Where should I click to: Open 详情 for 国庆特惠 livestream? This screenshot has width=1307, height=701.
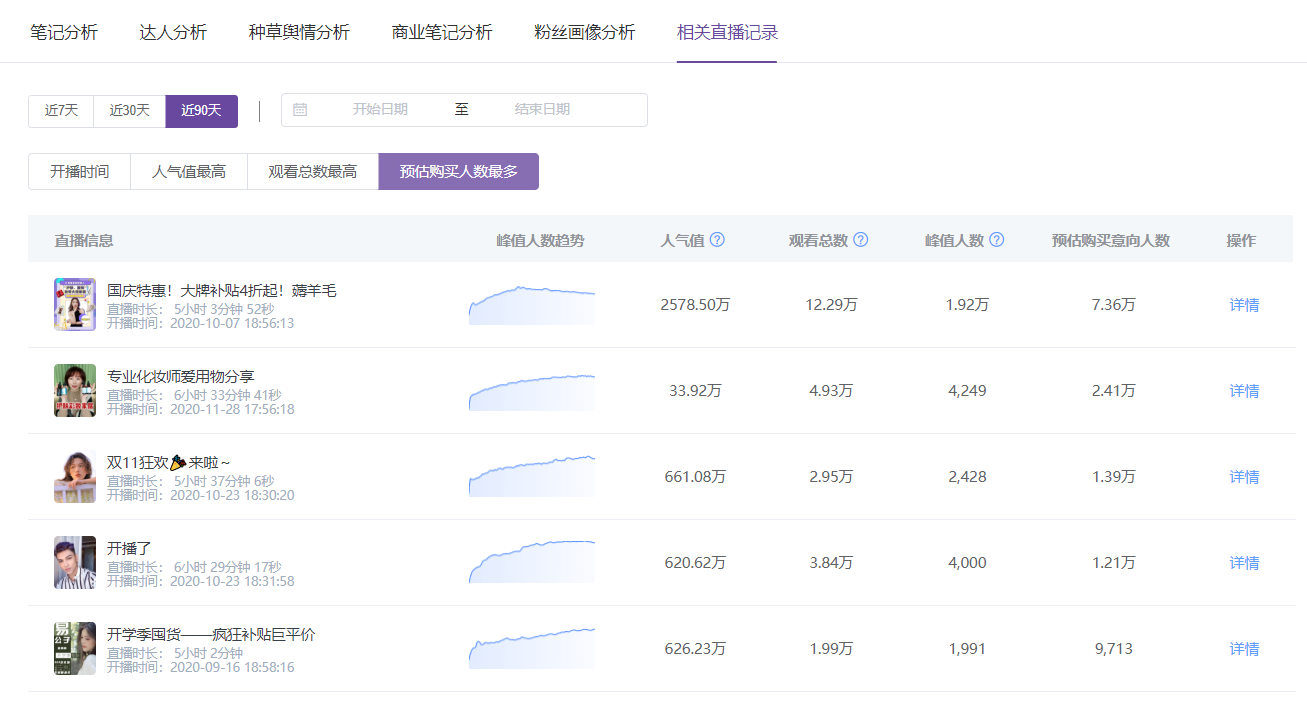1244,305
